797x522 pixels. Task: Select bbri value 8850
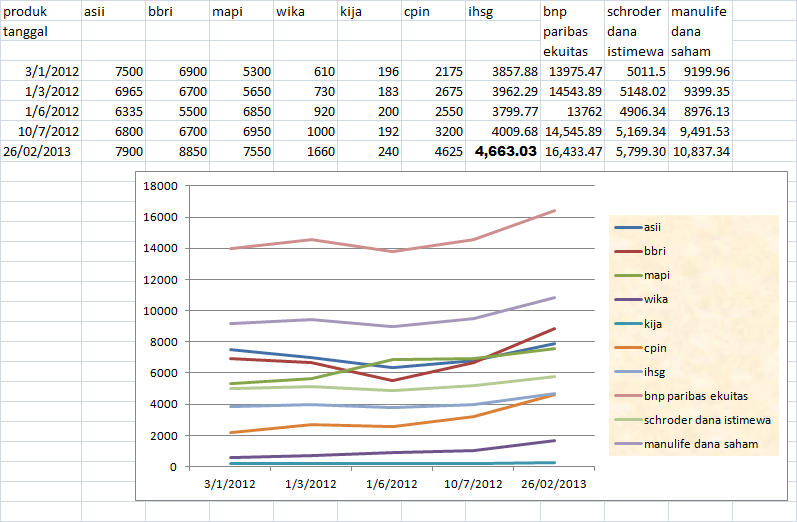click(x=177, y=151)
